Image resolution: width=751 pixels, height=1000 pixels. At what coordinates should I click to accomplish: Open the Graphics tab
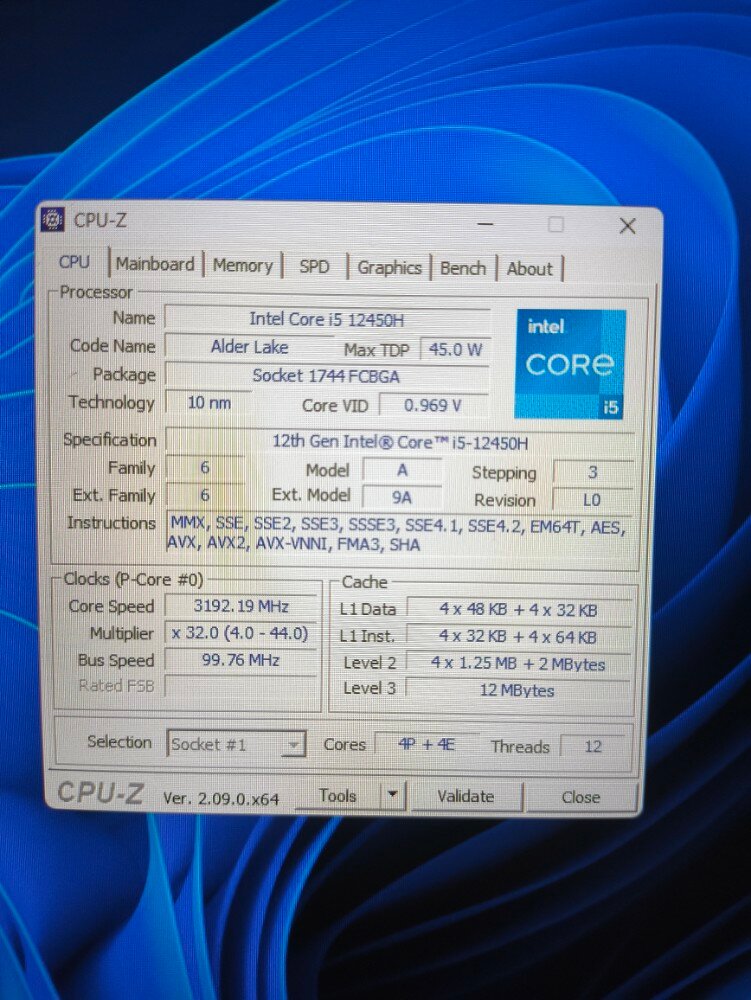tap(389, 268)
